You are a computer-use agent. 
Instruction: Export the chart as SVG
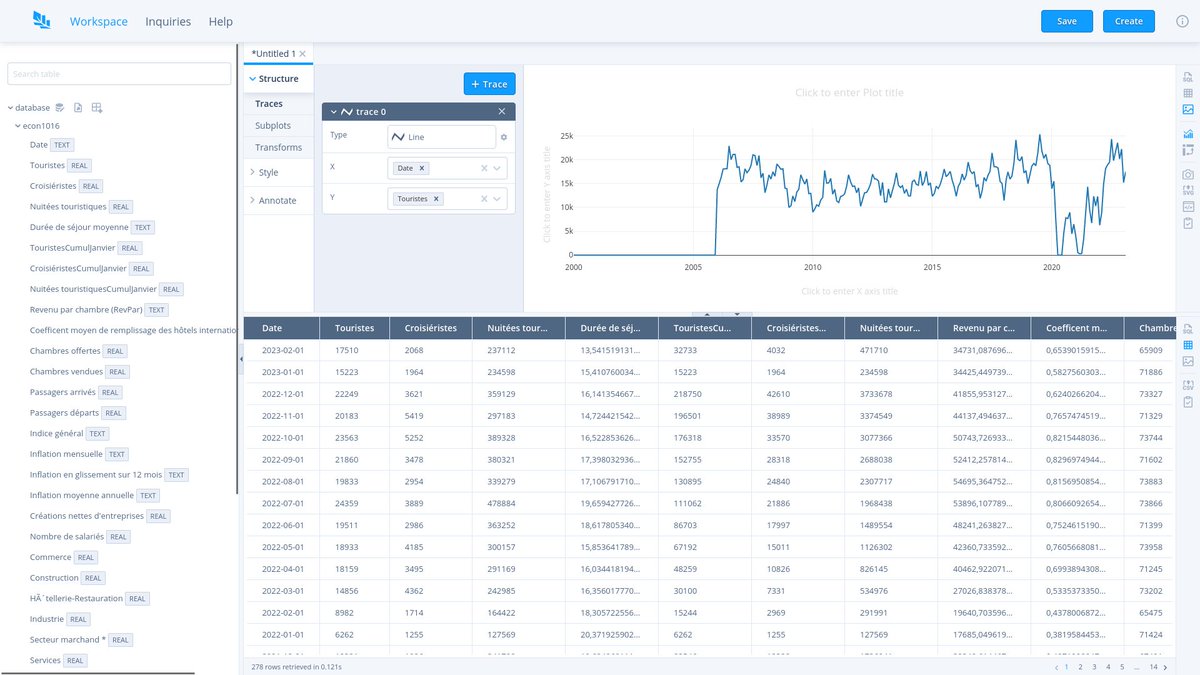click(1188, 190)
